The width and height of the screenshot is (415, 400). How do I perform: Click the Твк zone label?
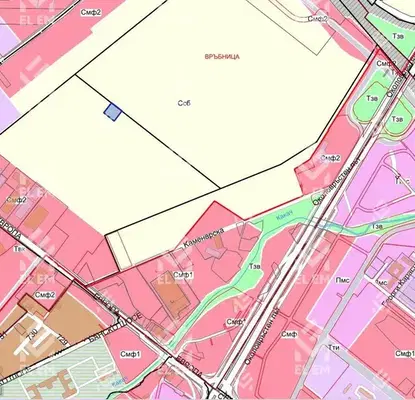[x=20, y=249]
